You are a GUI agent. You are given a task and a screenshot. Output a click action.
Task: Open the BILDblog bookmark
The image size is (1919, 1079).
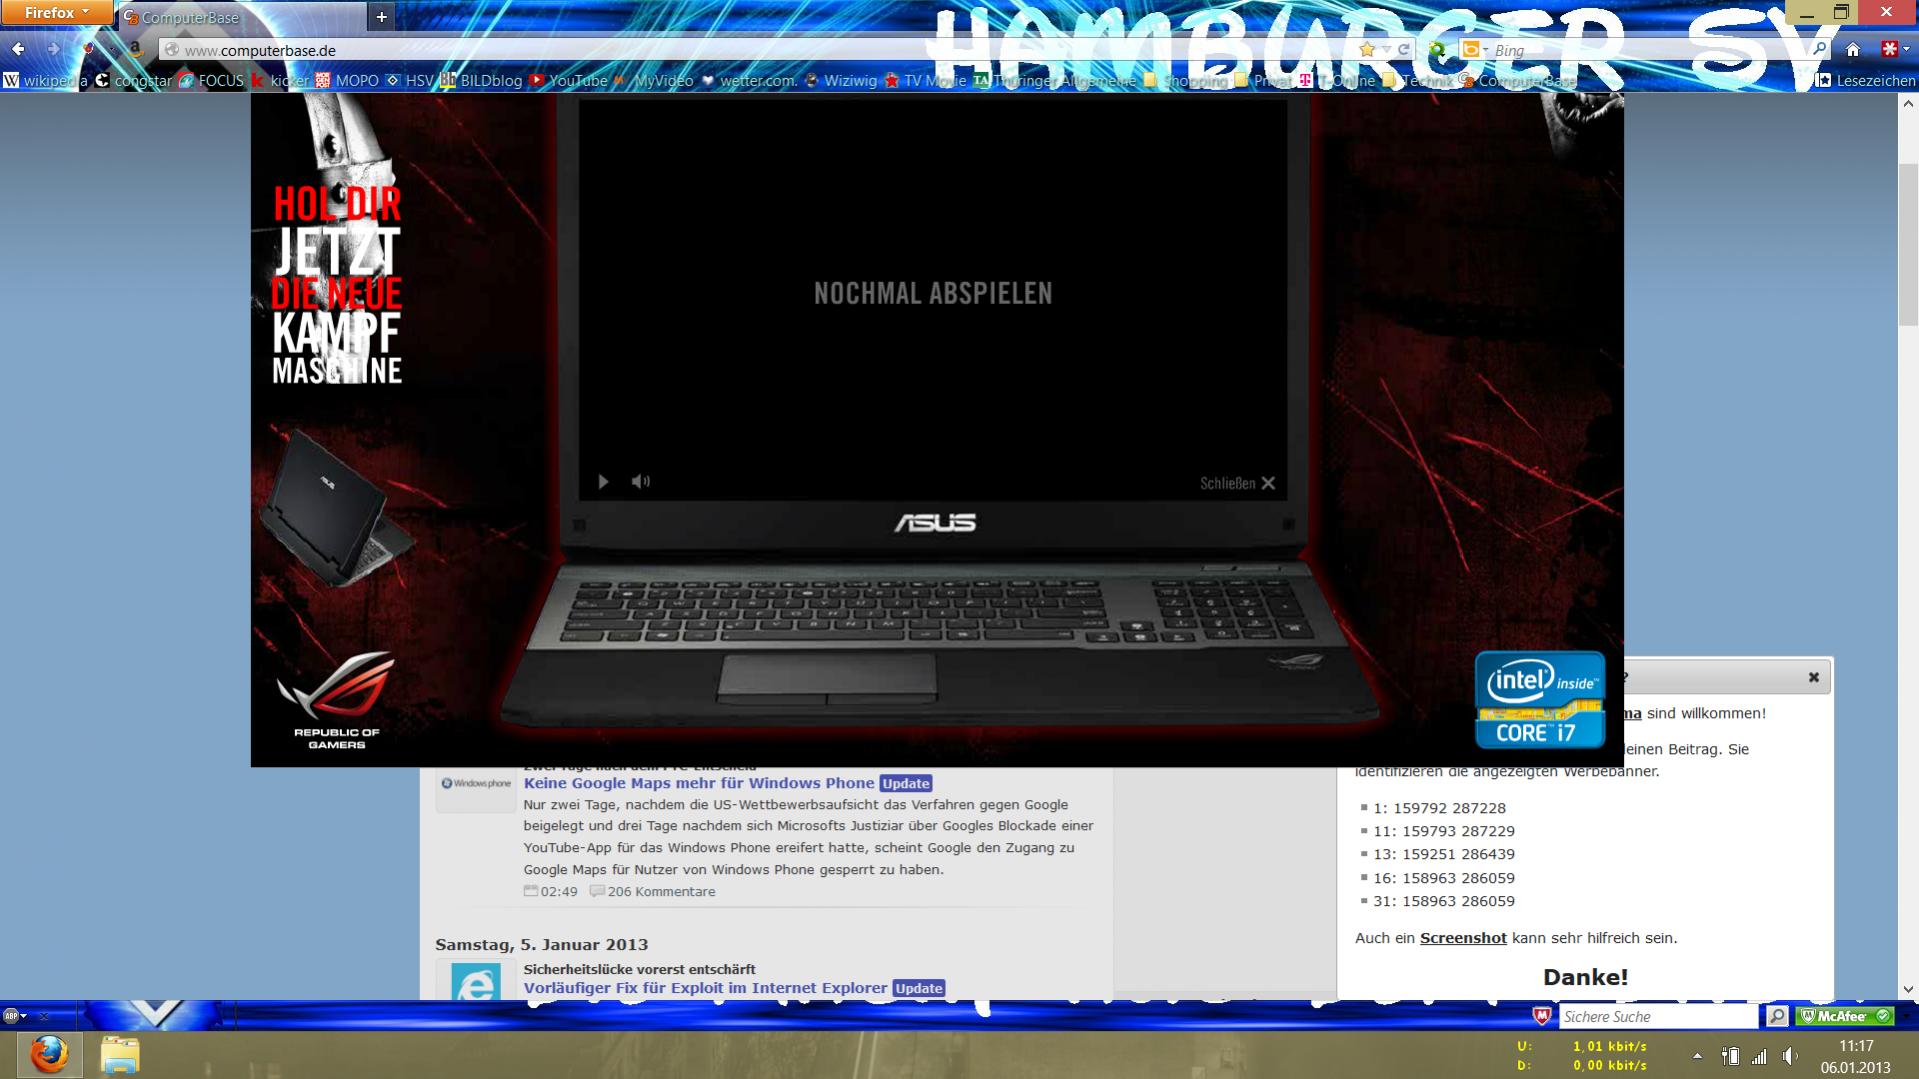coord(481,81)
